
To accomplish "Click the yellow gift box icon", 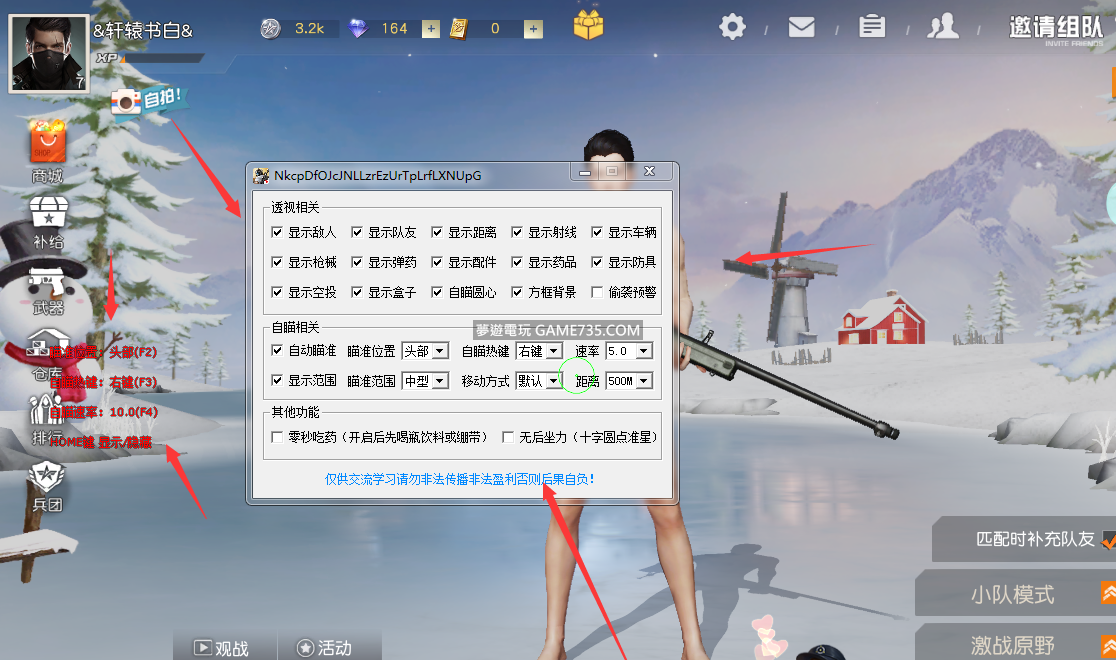I will (588, 25).
